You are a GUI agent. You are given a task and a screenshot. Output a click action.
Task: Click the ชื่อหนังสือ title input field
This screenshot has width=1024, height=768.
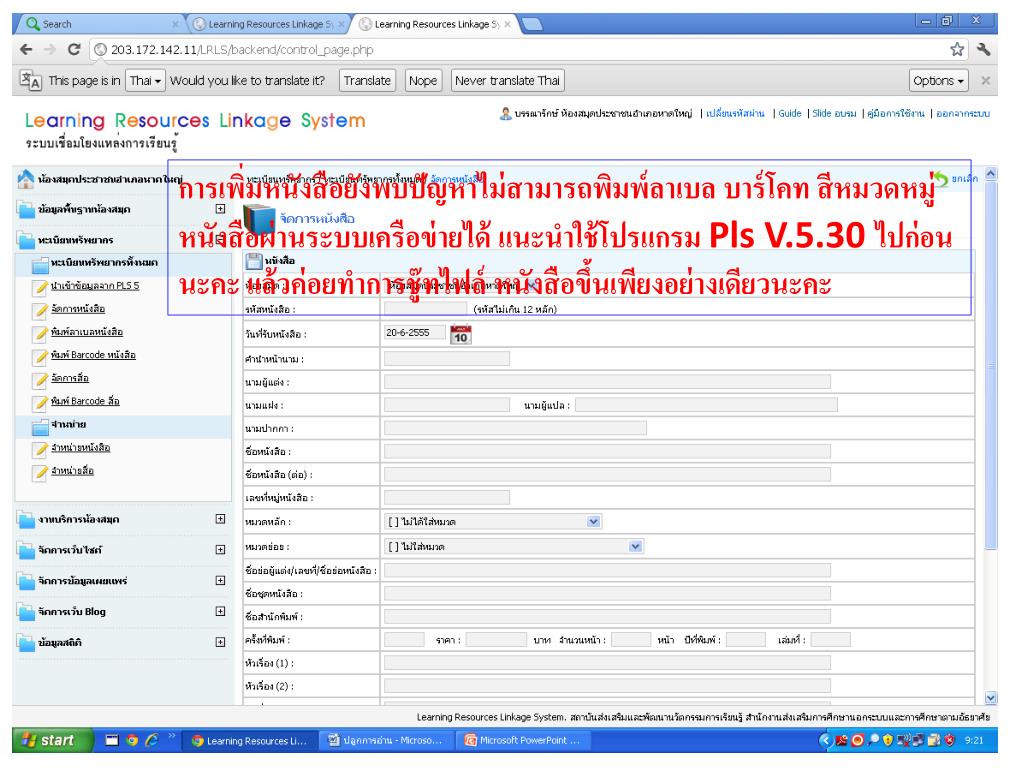pos(607,451)
